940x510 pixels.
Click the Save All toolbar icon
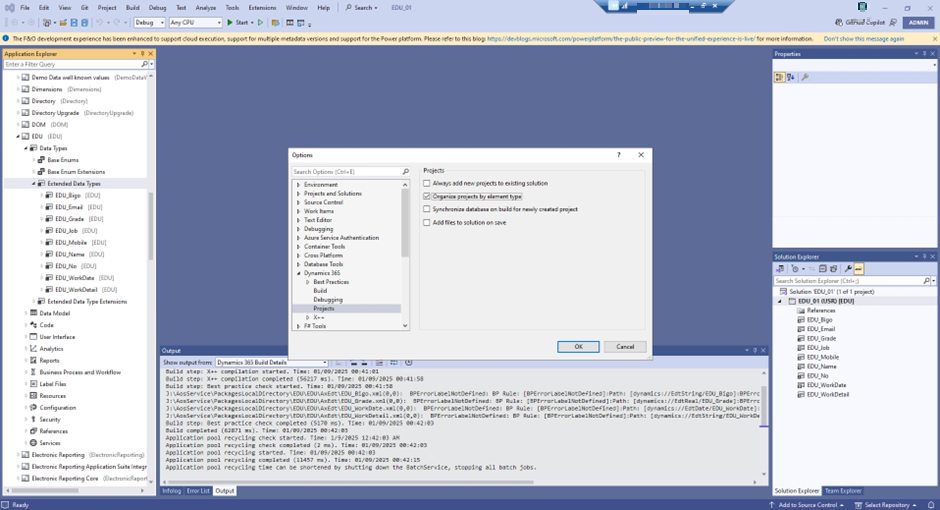(85, 23)
